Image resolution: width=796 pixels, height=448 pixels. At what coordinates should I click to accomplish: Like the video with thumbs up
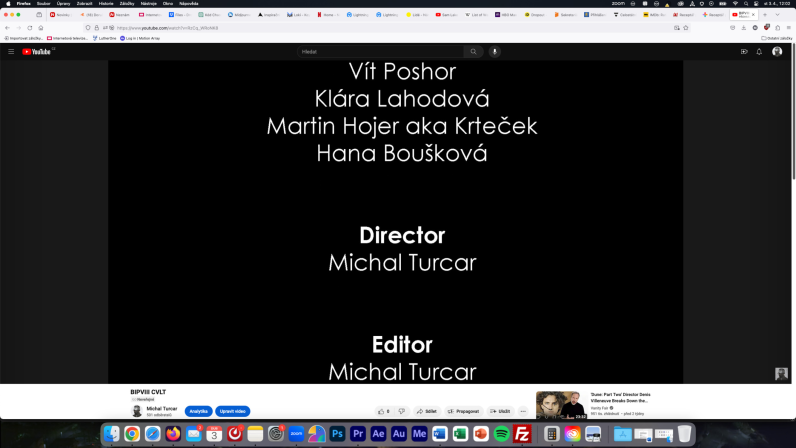tap(384, 411)
